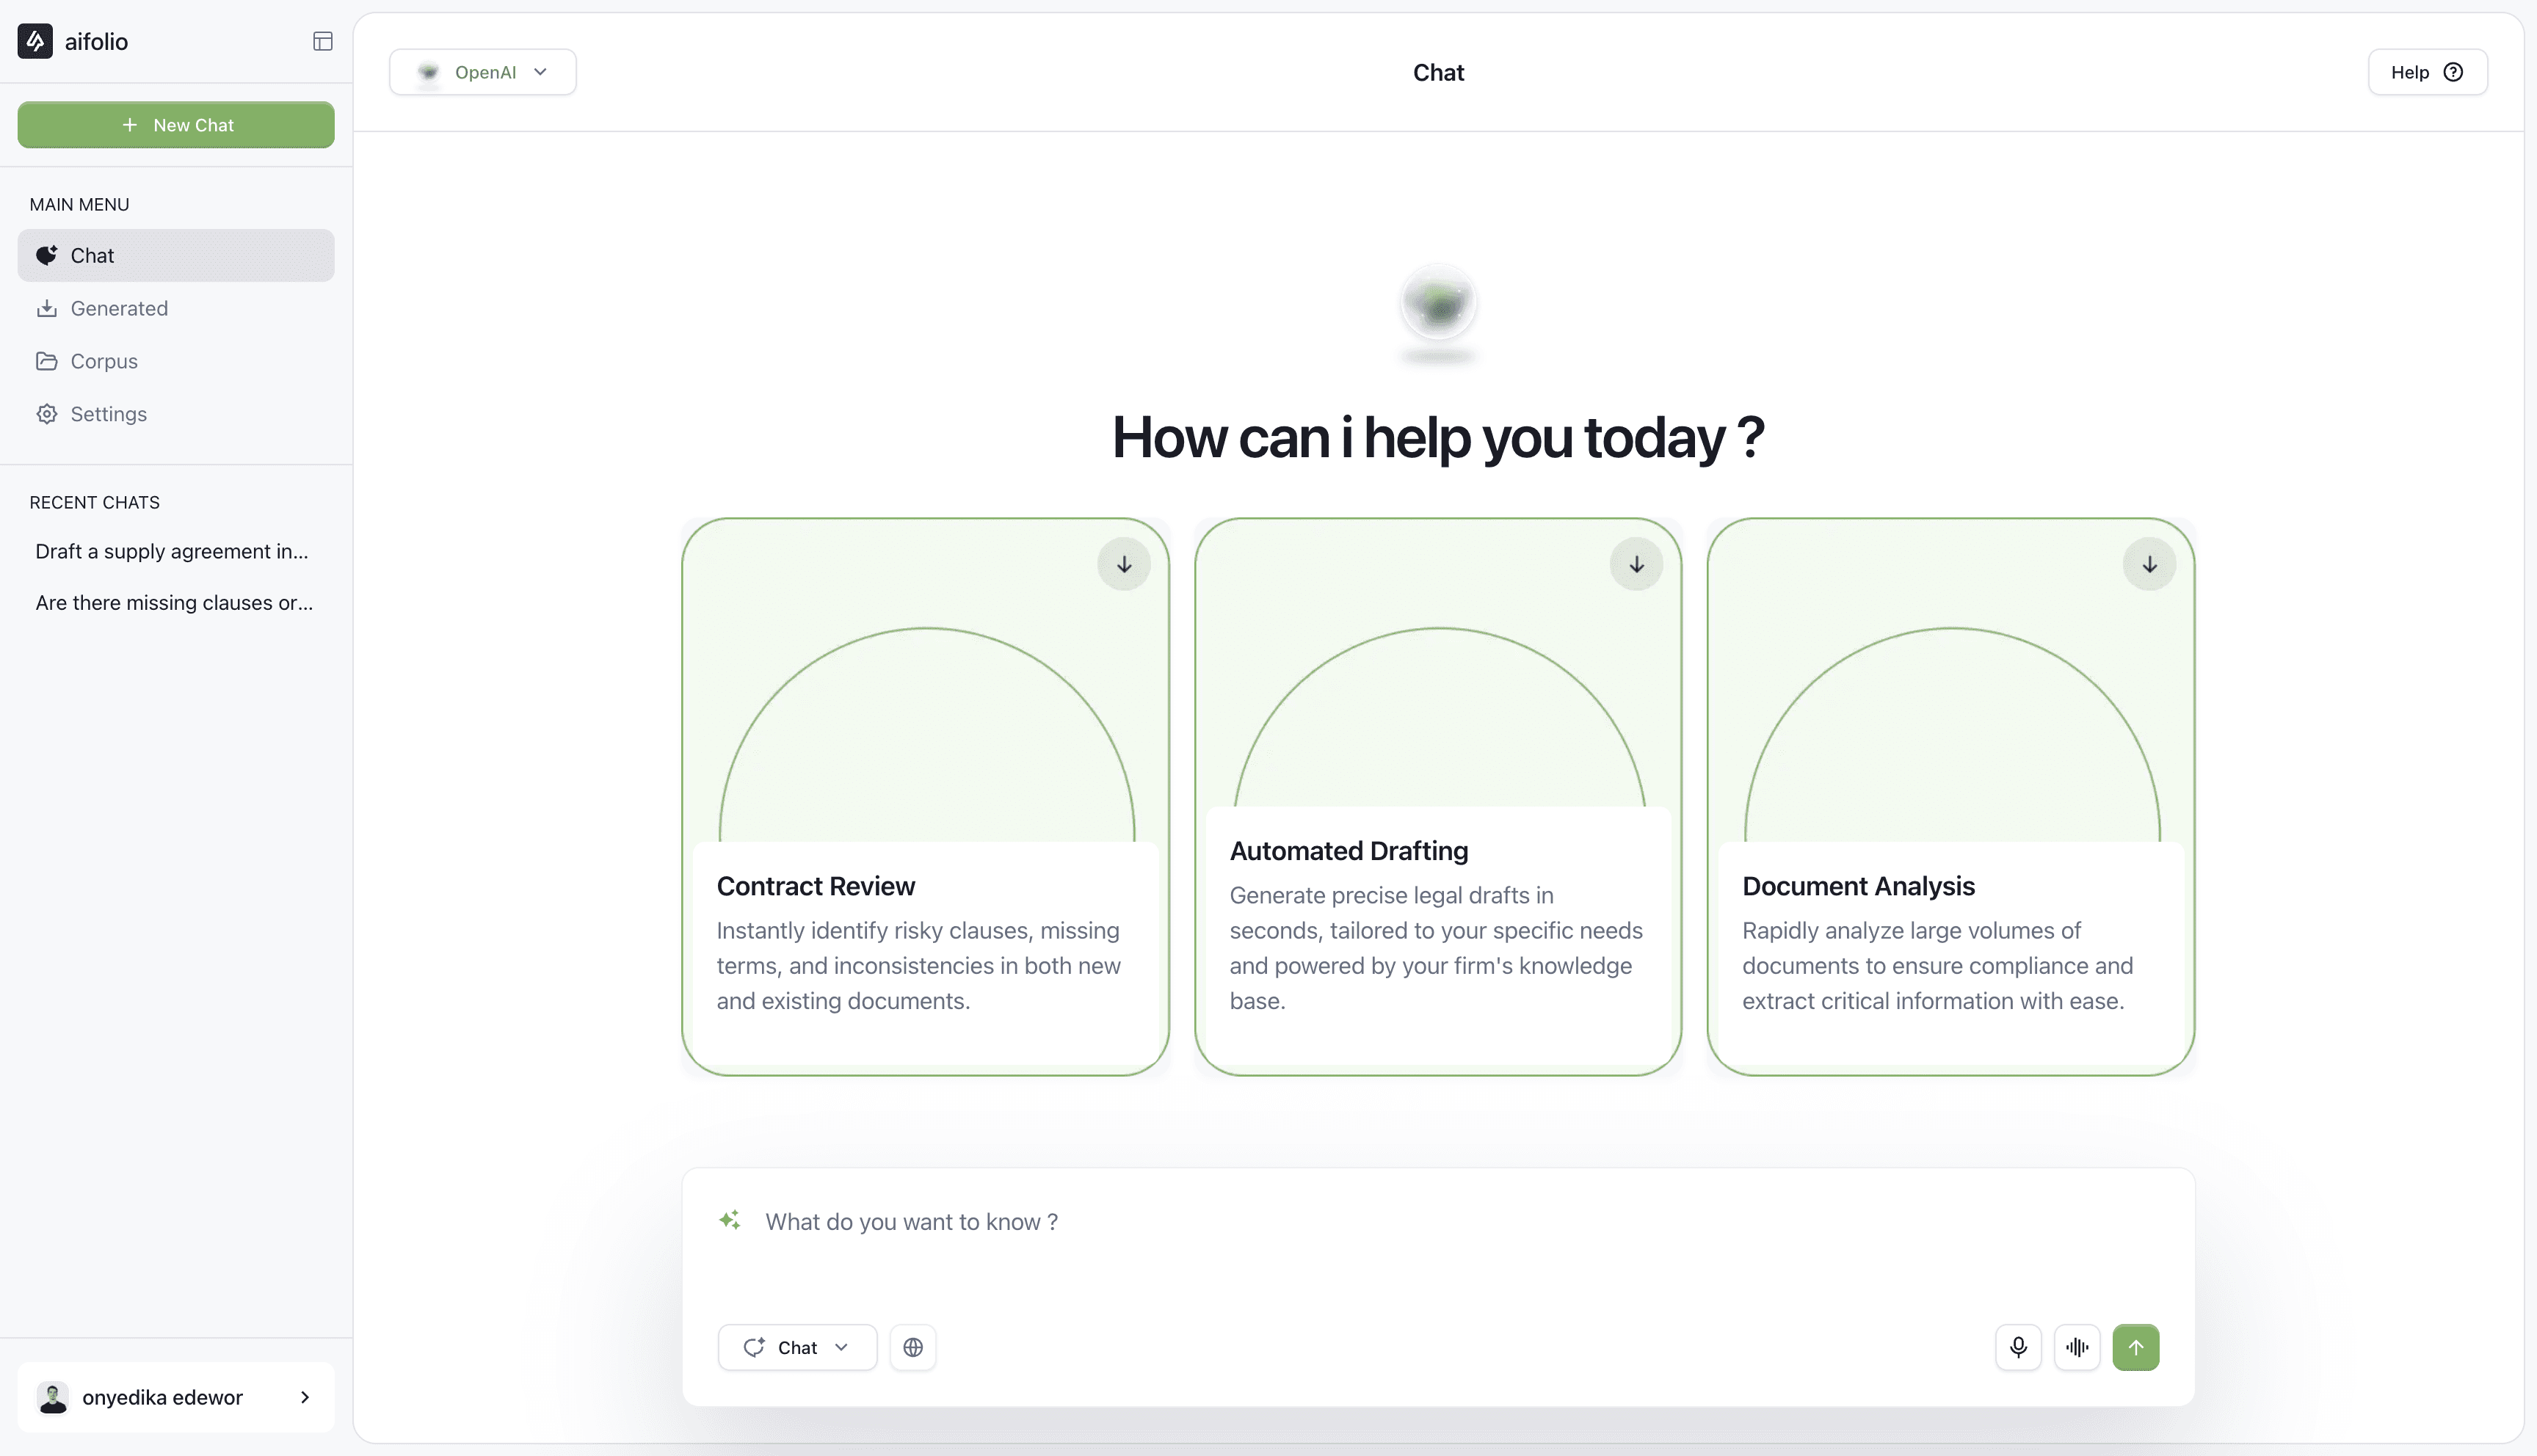Click the voice waveform icon
This screenshot has width=2537, height=1456.
point(2077,1347)
